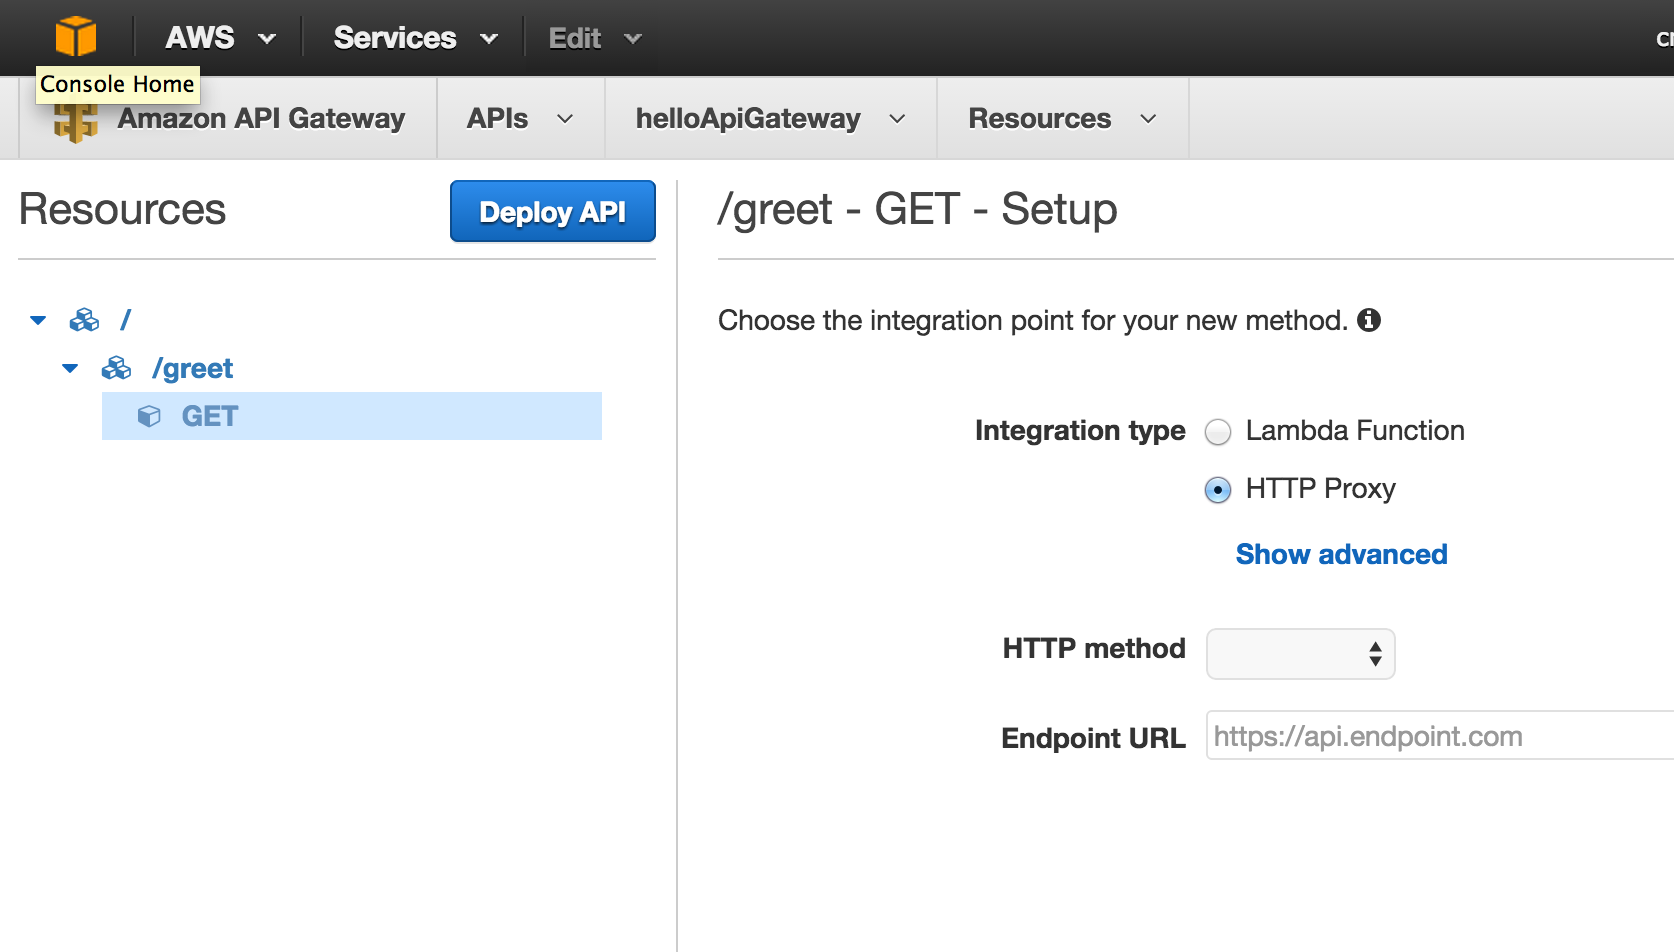This screenshot has height=952, width=1674.
Task: Click the Deploy API button
Action: click(x=553, y=211)
